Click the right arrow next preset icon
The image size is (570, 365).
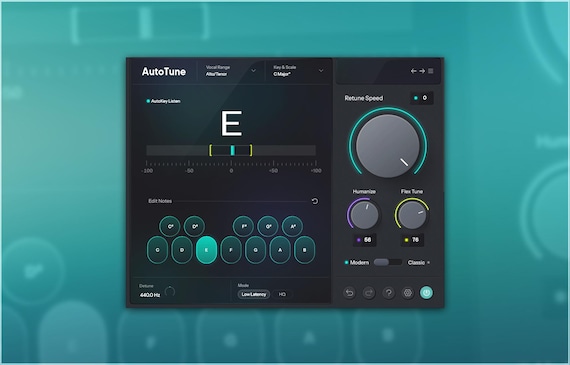pos(422,71)
